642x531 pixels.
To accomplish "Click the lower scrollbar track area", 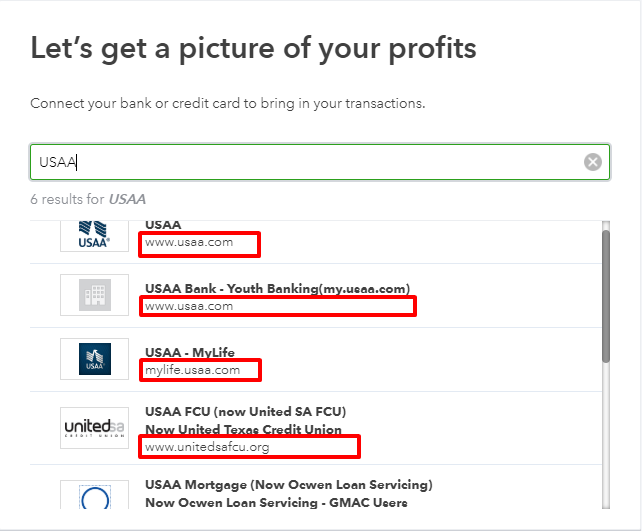I will (606, 435).
